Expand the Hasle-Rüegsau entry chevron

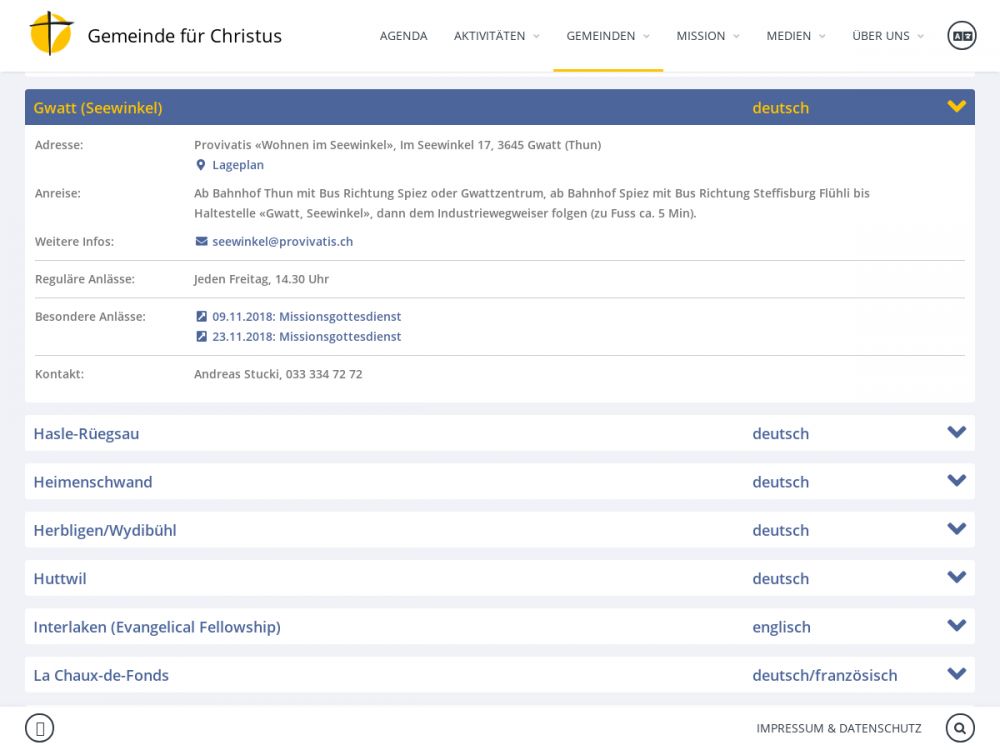[956, 433]
